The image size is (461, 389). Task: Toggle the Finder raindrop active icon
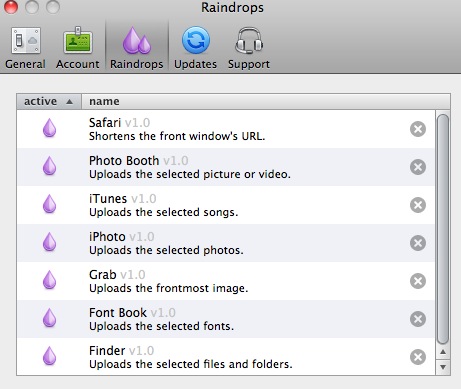tap(49, 356)
